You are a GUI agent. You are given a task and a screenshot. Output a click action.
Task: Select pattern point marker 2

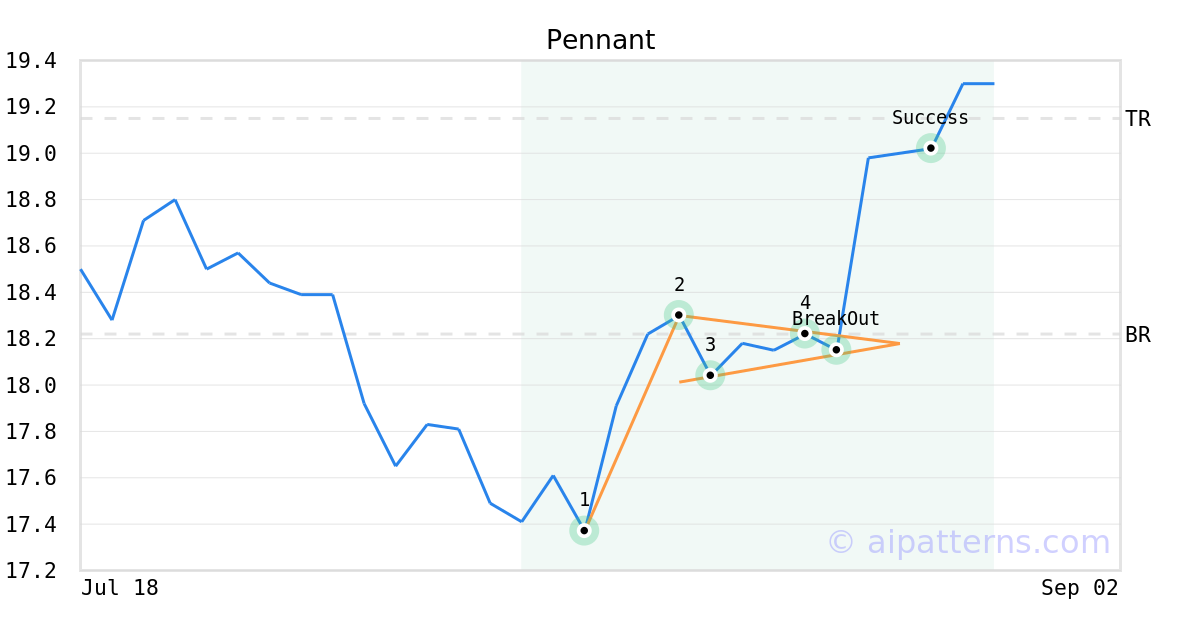coord(678,315)
